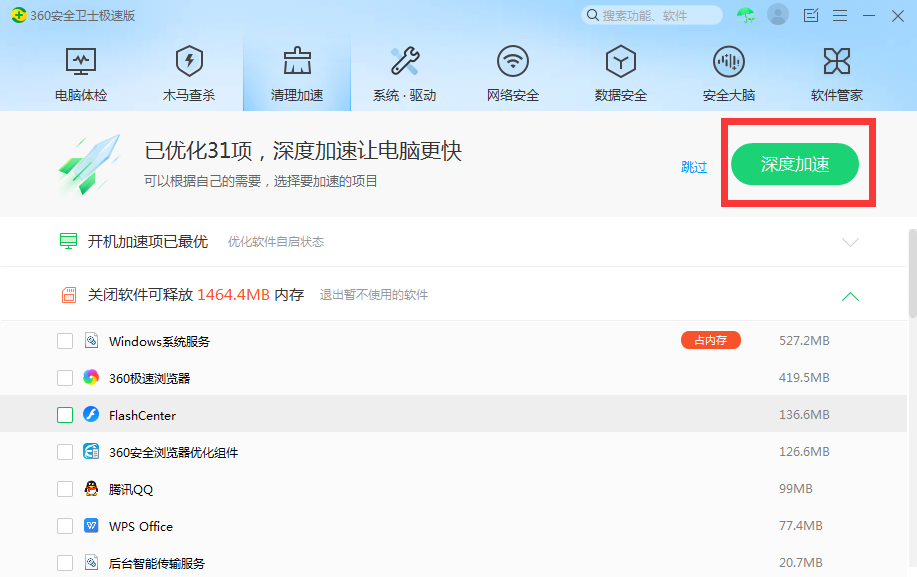
Task: Click the feedback note icon
Action: click(811, 15)
